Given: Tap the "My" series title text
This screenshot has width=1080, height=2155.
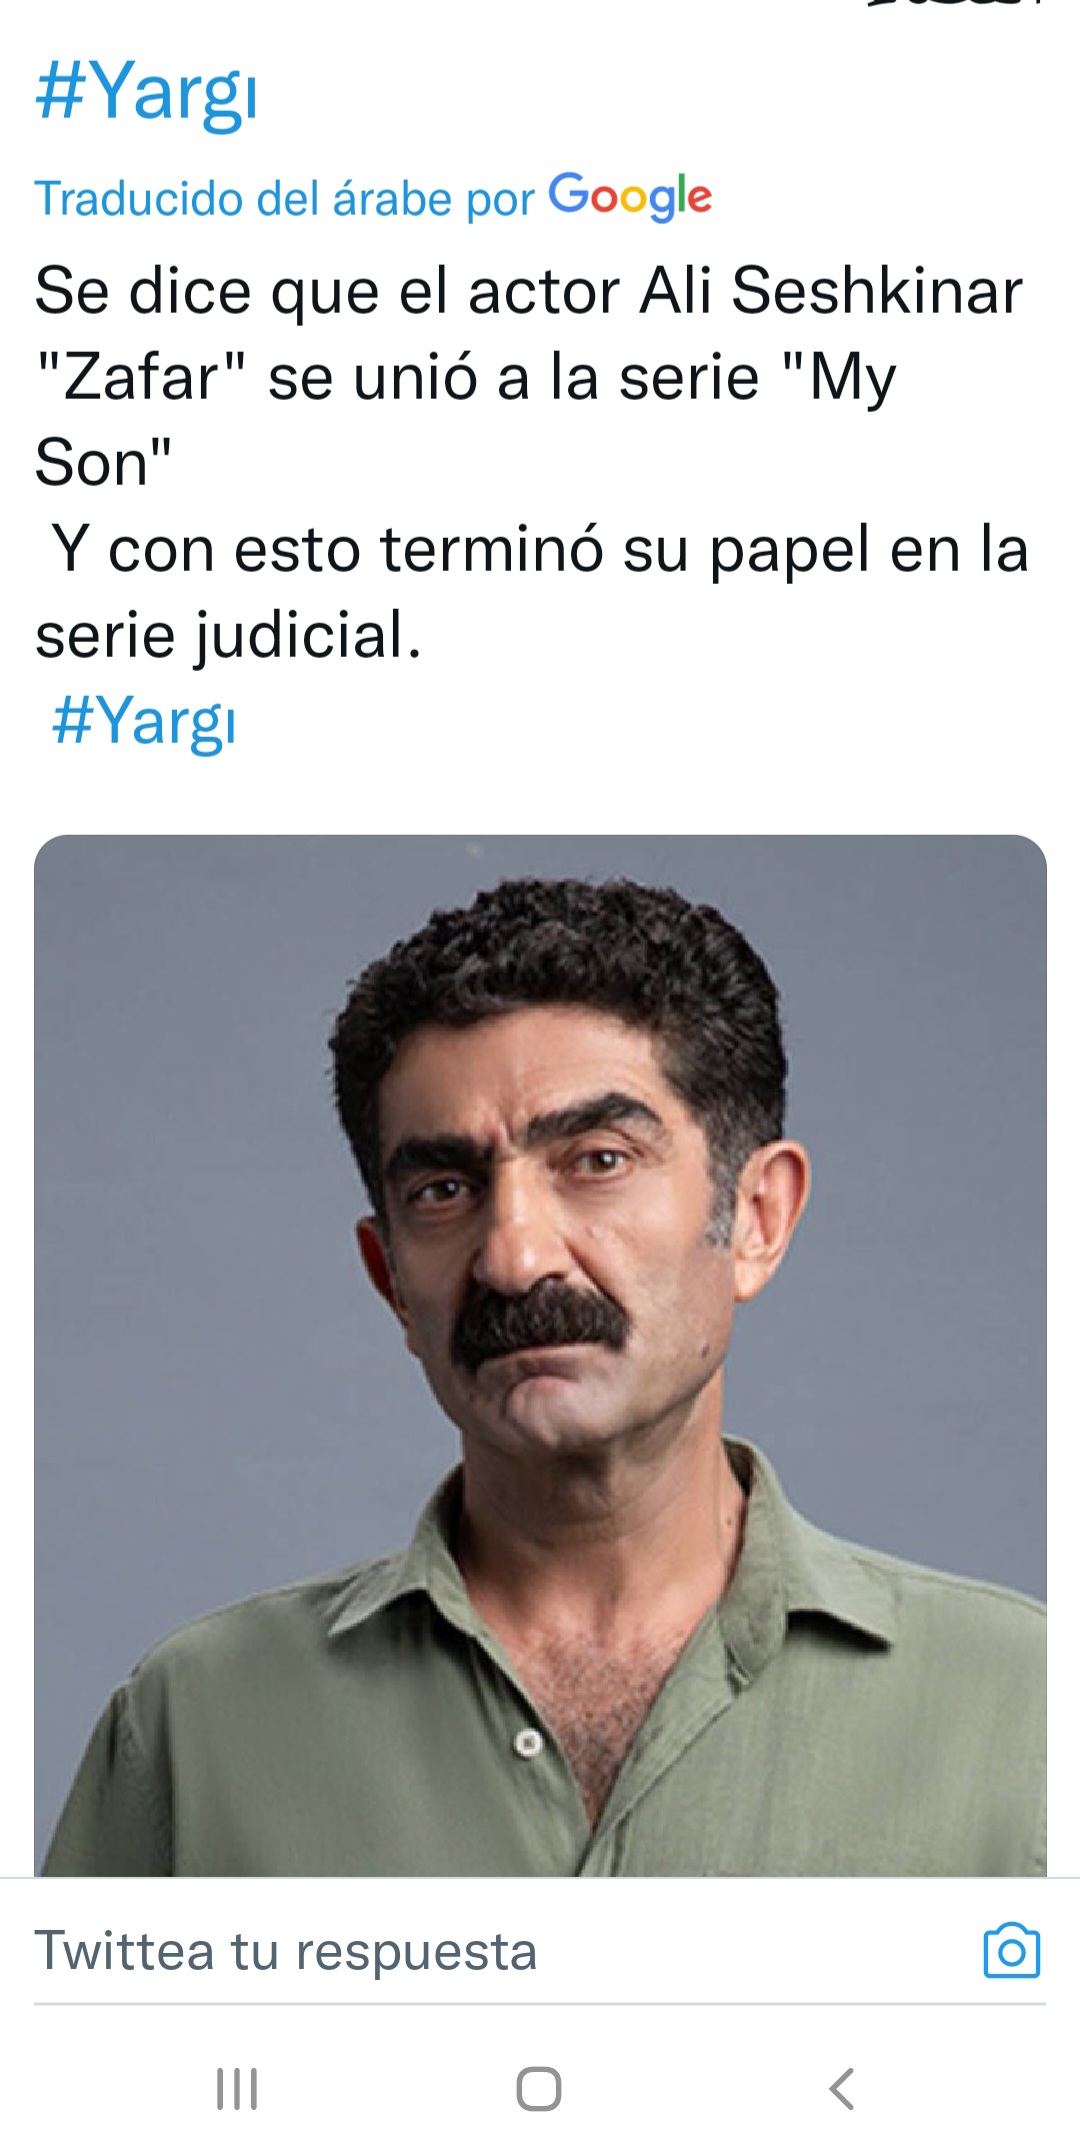Looking at the screenshot, I should [x=840, y=380].
